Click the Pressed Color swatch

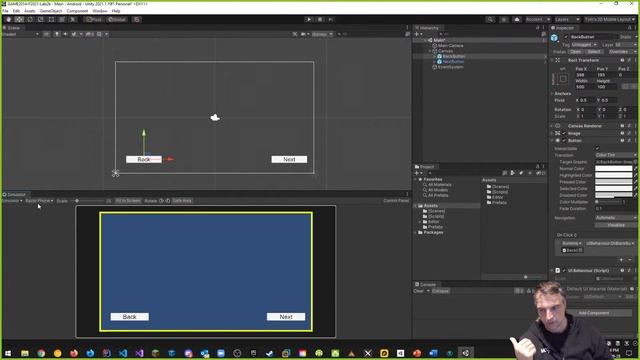(x=613, y=182)
